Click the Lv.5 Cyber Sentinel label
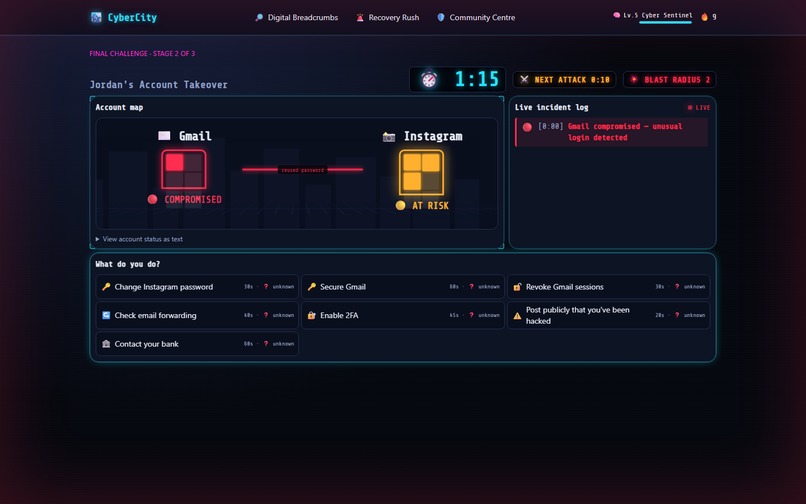 (657, 15)
